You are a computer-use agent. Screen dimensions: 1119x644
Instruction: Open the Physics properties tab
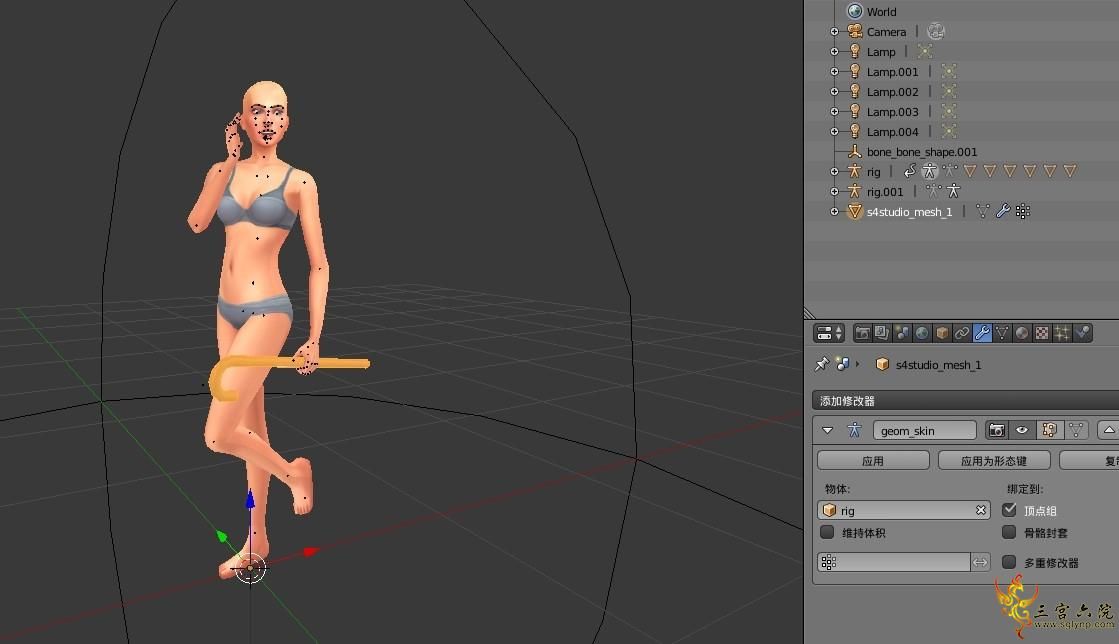coord(1083,333)
